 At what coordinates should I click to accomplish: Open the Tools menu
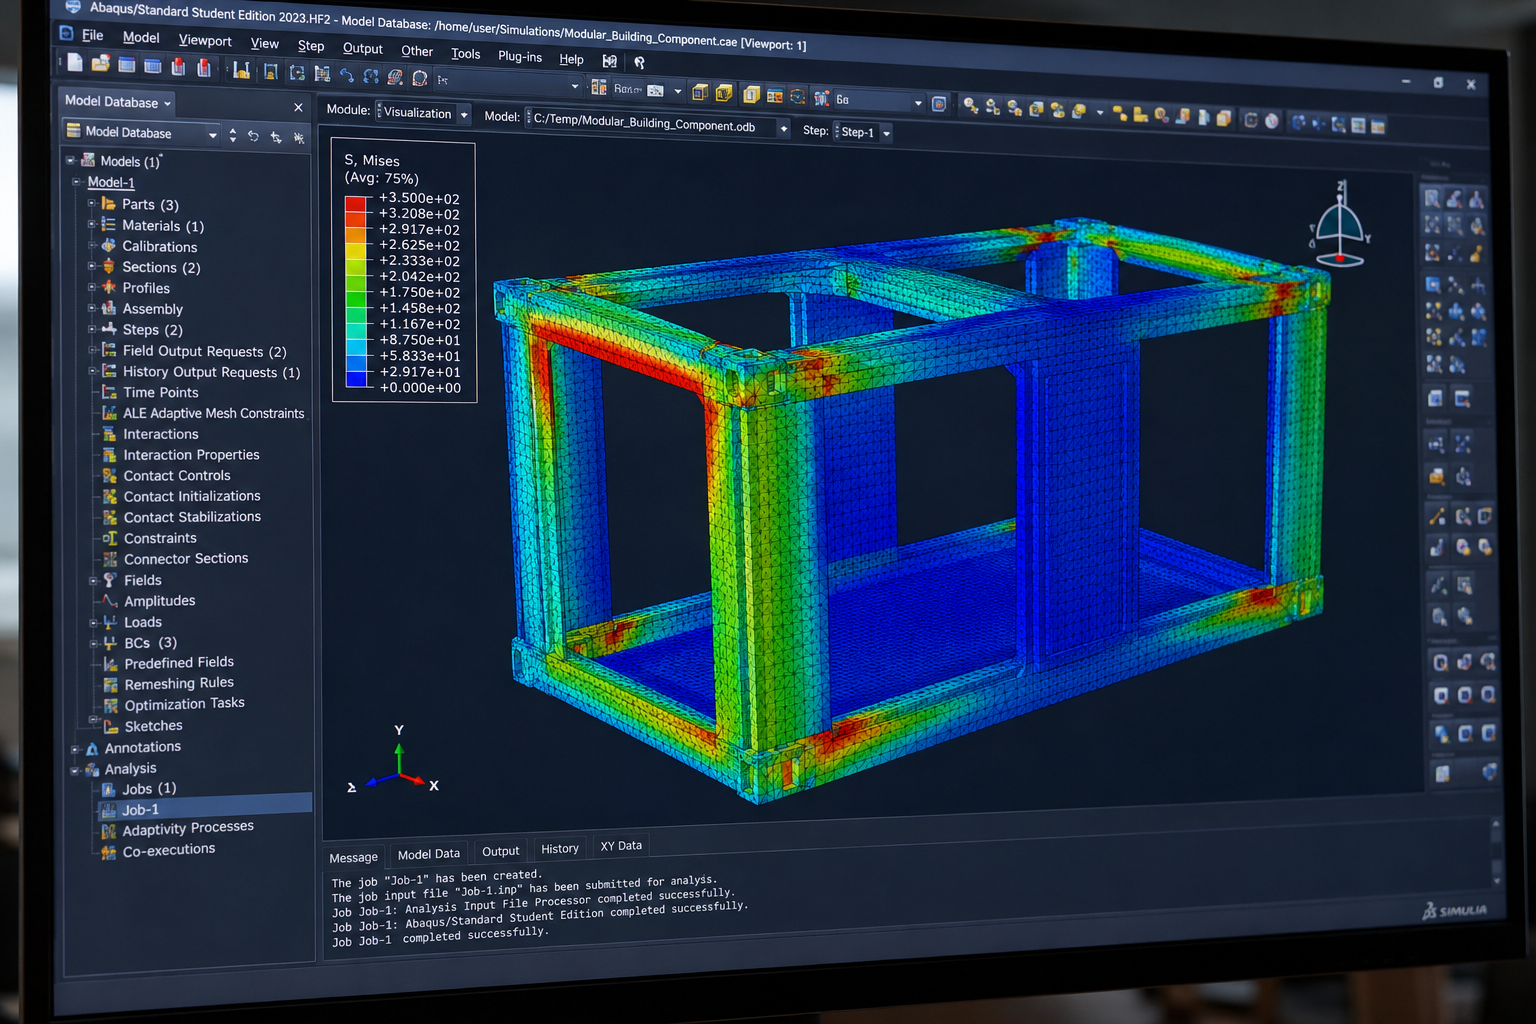(x=465, y=54)
